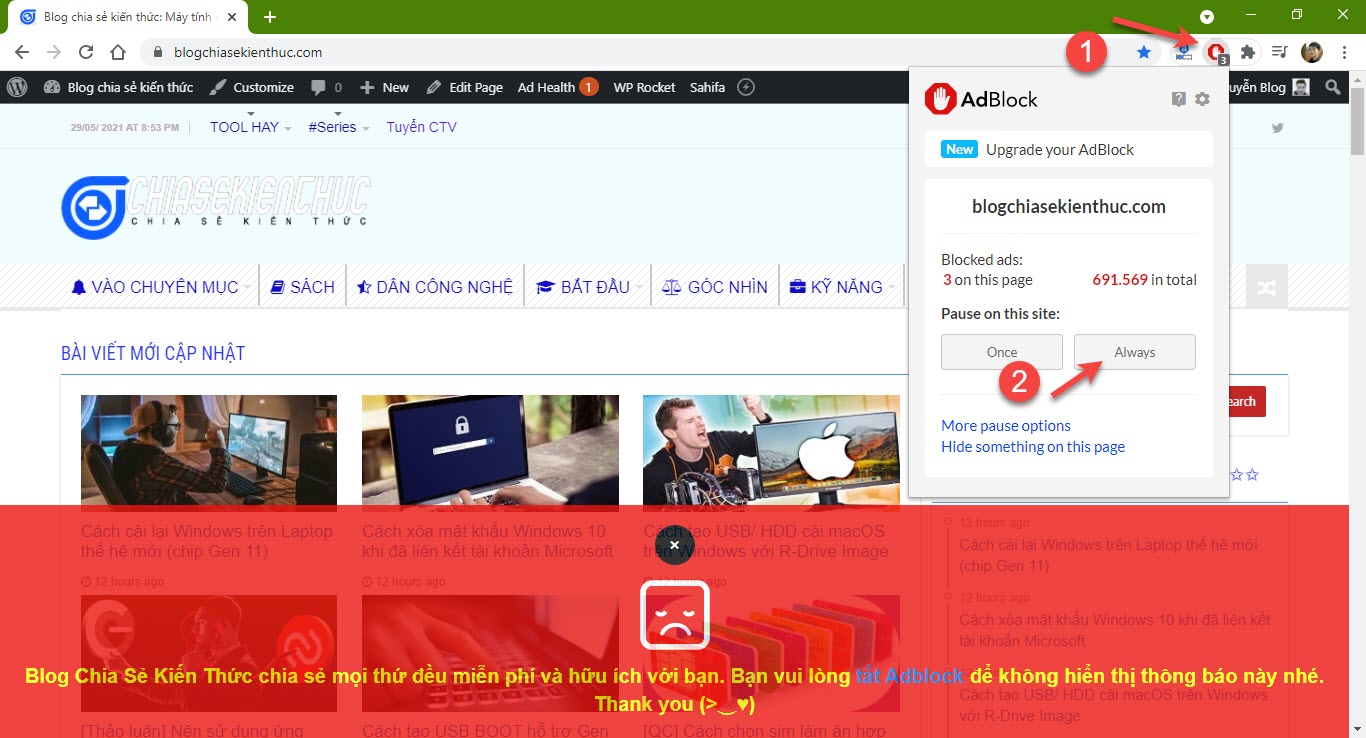Expand the BẮT ĐẦU menu

tap(589, 287)
